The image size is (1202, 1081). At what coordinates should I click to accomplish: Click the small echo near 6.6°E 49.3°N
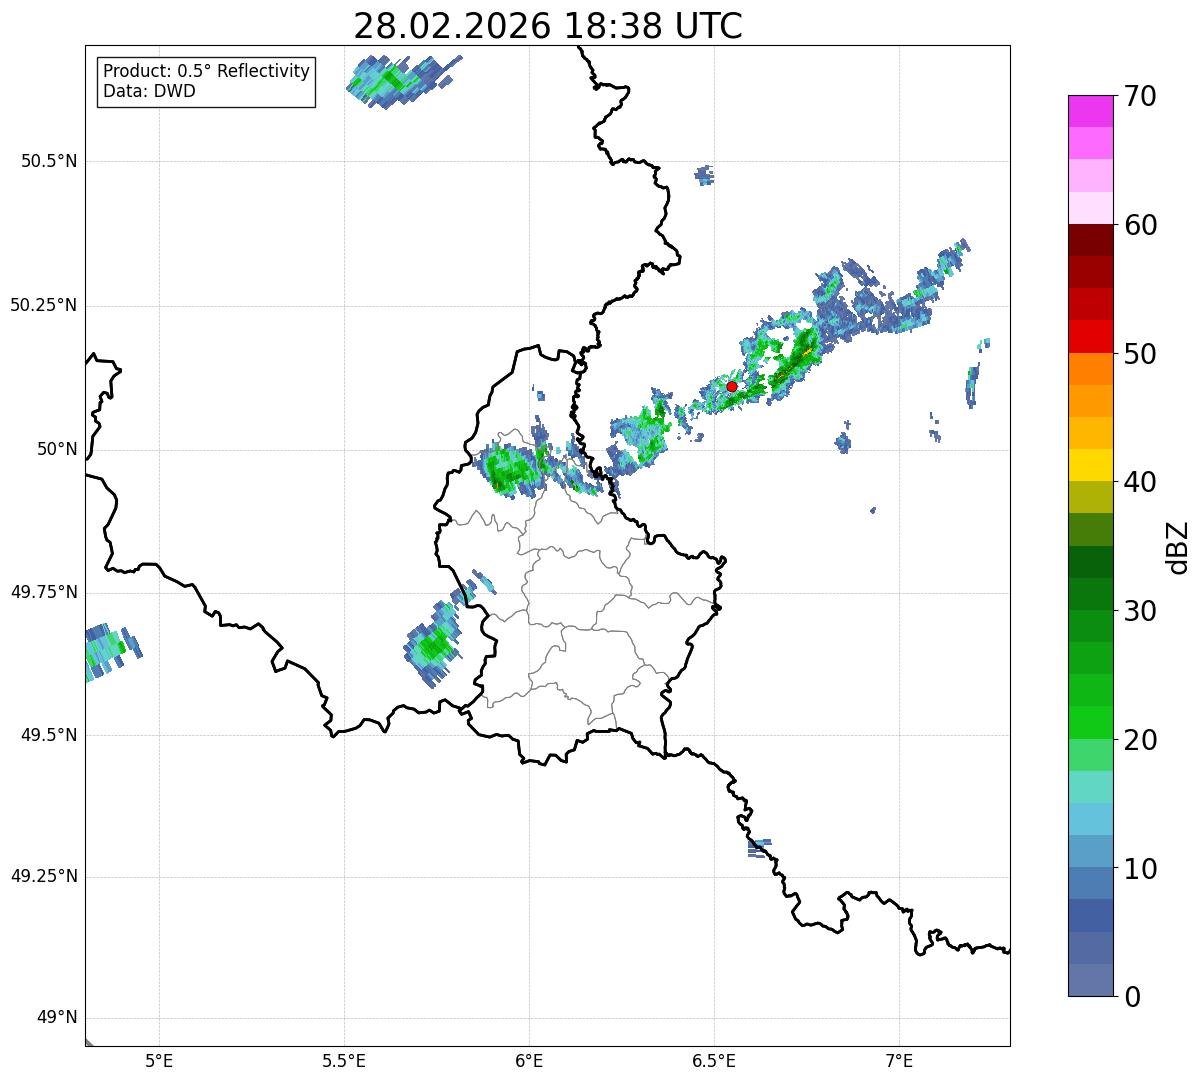pos(759,848)
